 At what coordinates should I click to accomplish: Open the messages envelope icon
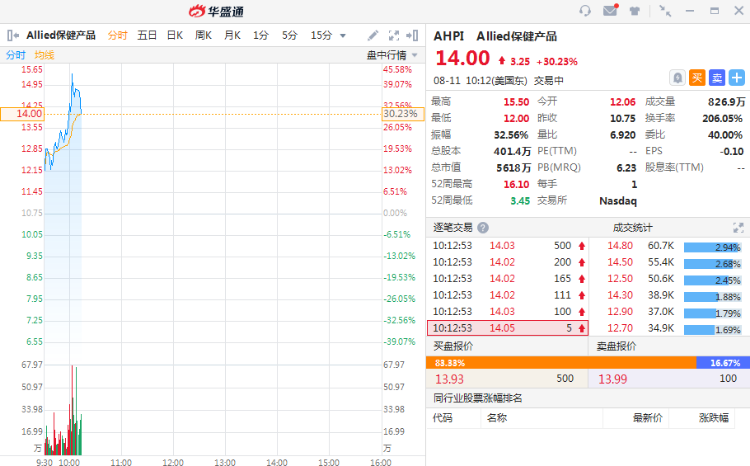[x=610, y=10]
